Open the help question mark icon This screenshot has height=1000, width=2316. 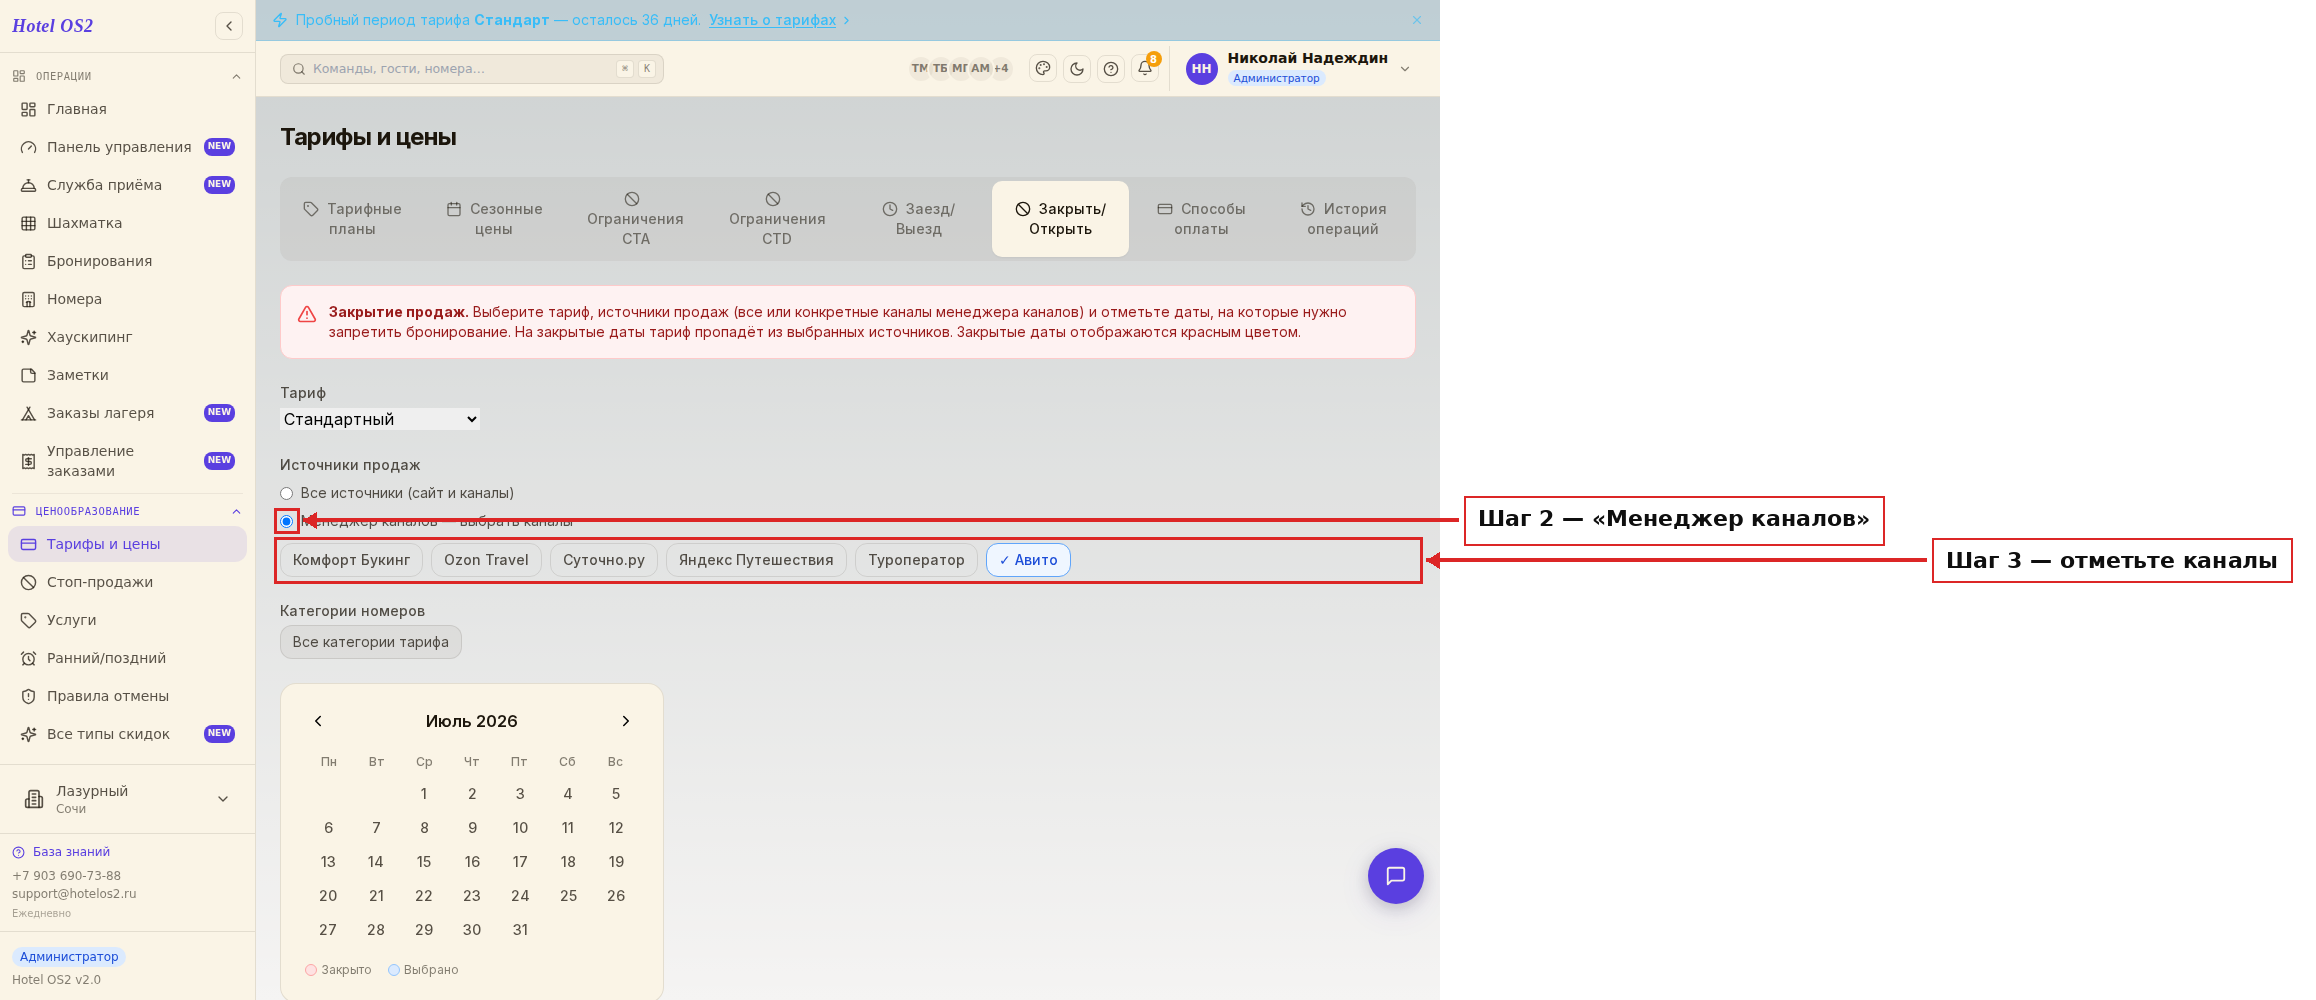pyautogui.click(x=1111, y=69)
